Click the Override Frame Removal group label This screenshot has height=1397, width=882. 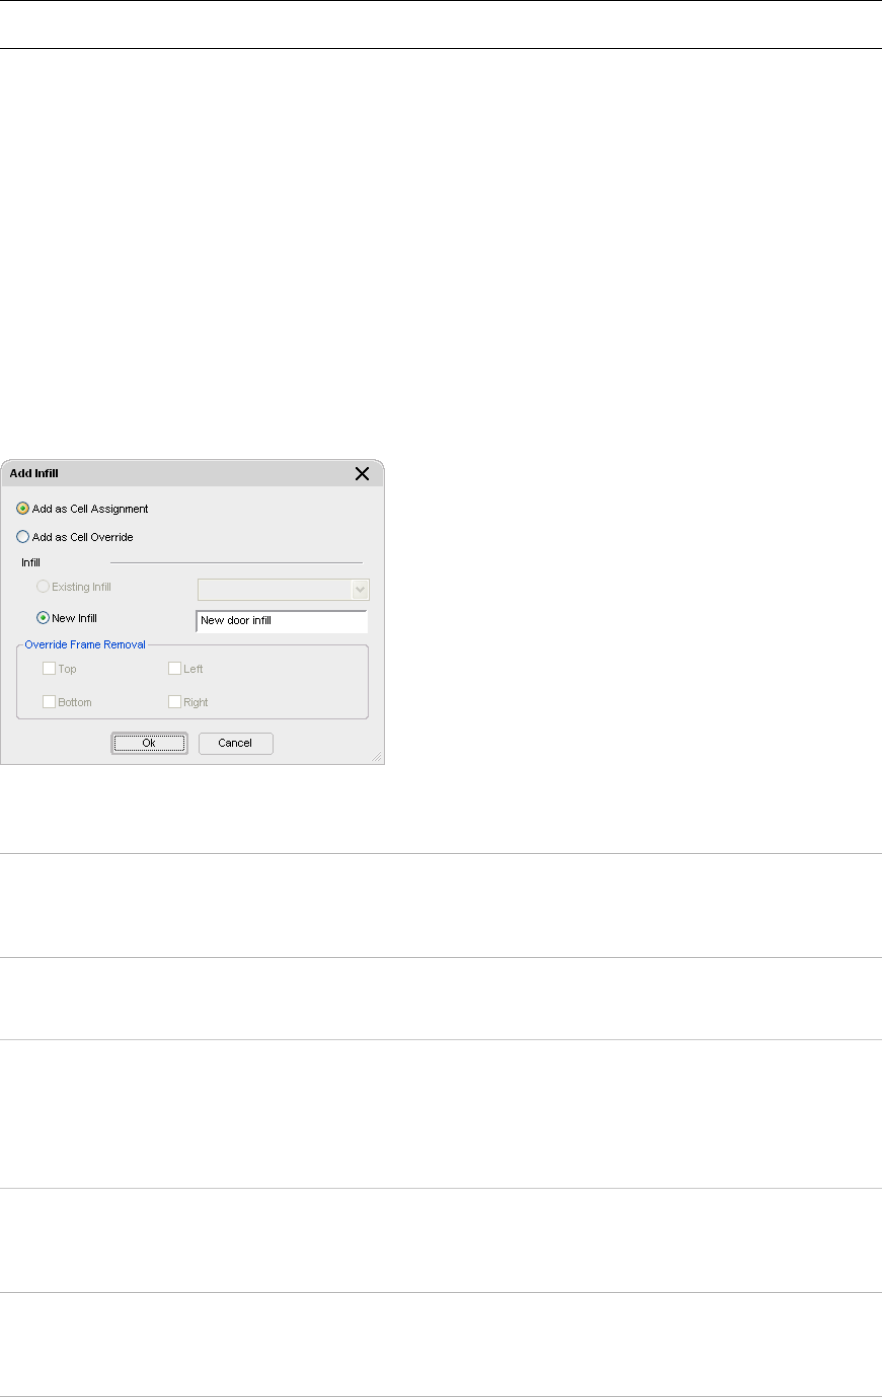click(85, 645)
